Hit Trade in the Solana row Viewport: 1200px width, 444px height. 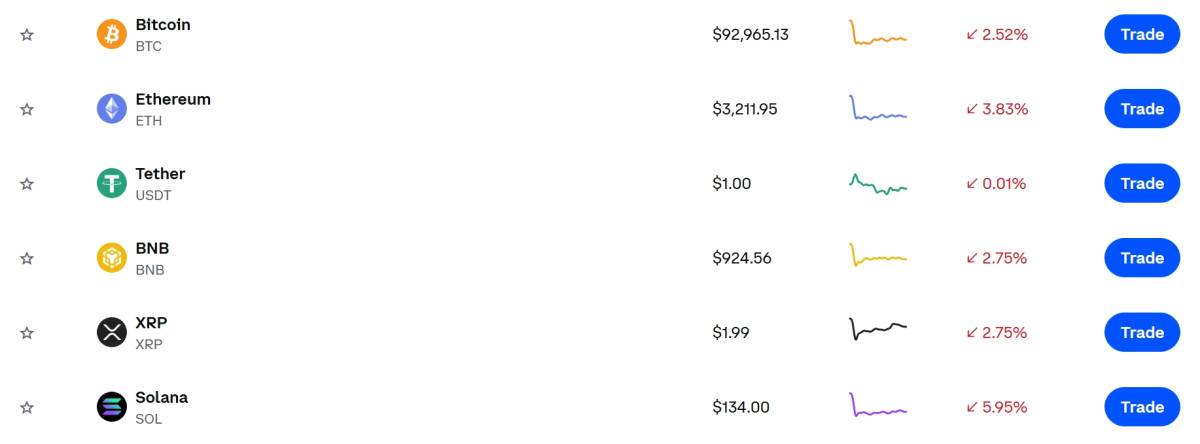coord(1141,407)
